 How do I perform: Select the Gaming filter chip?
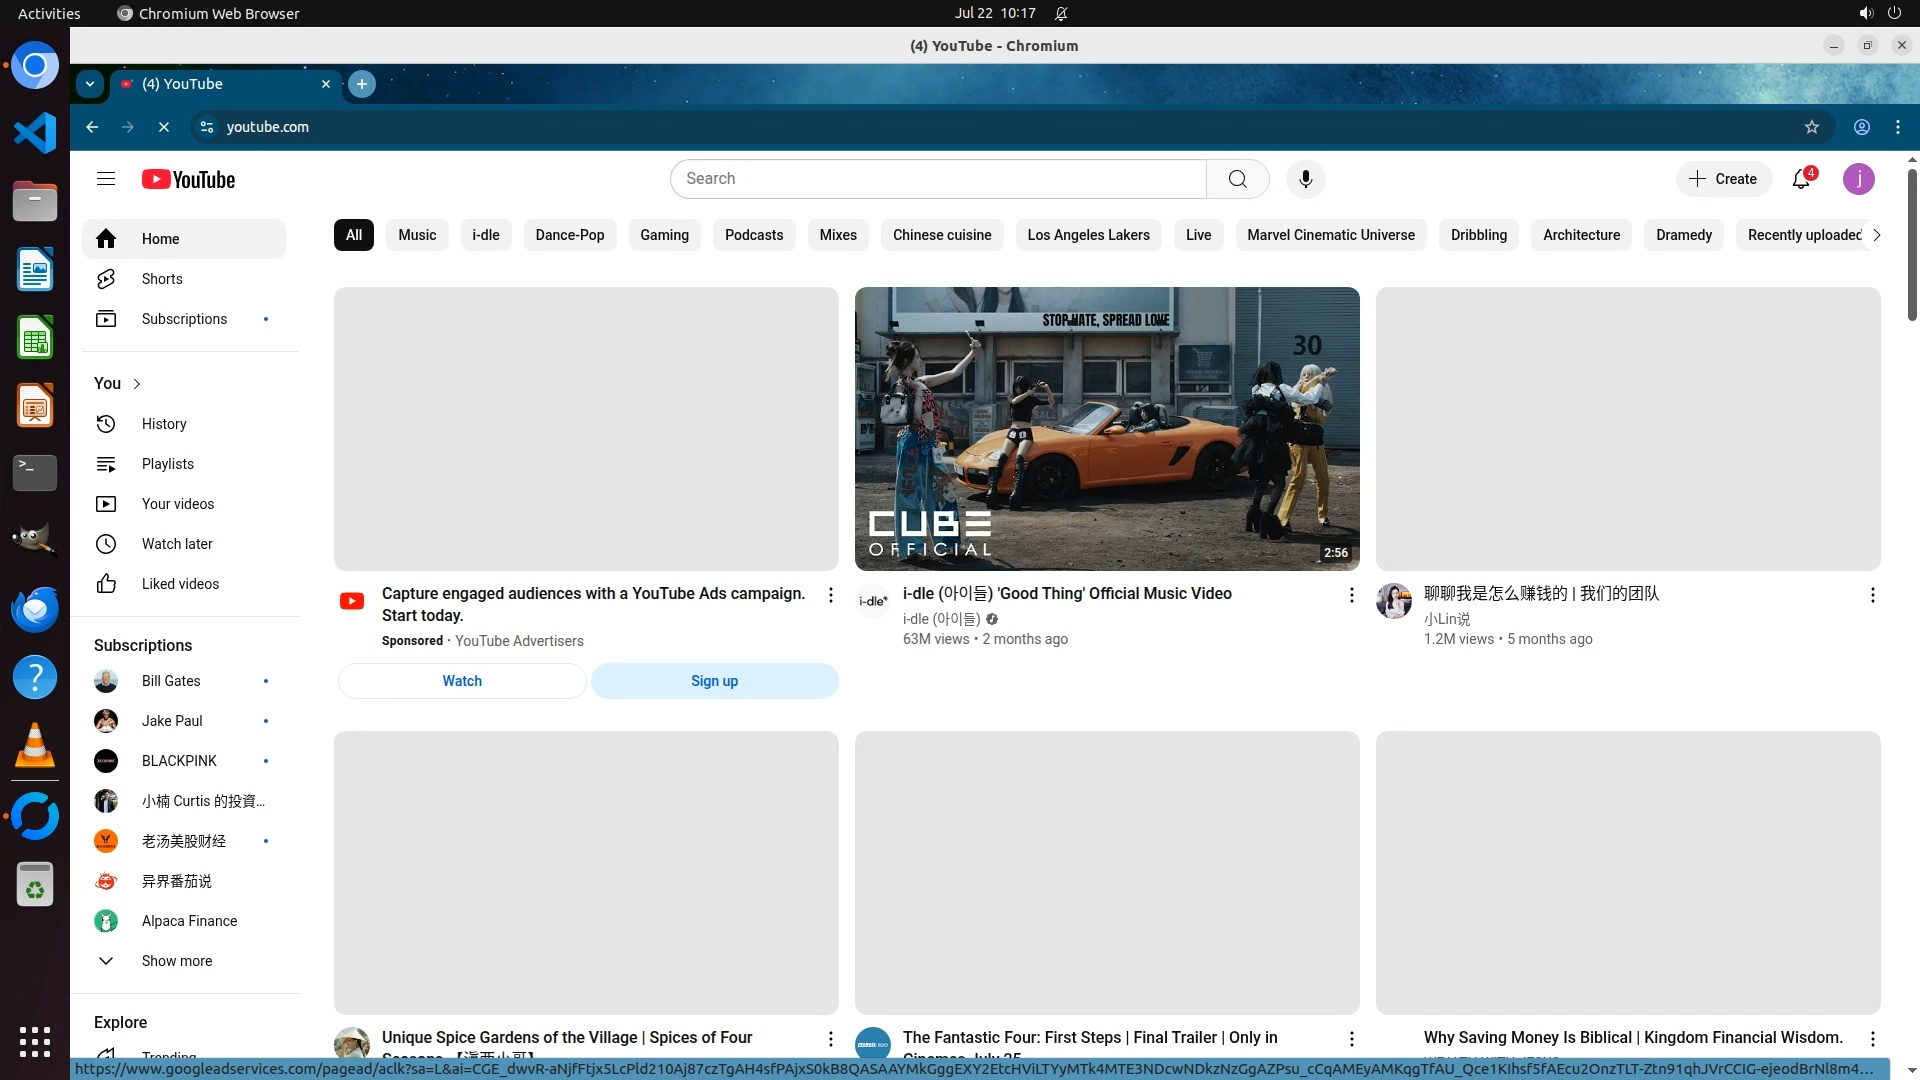664,235
